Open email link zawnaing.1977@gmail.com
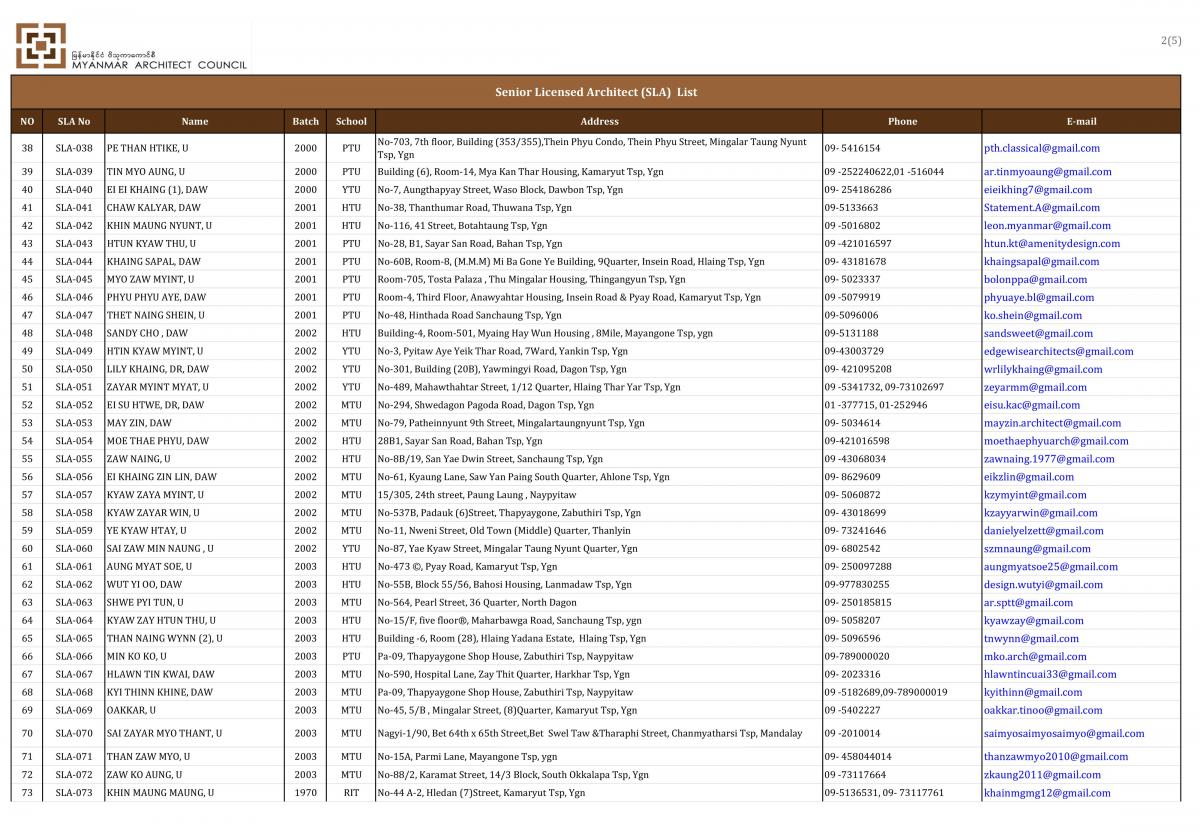This screenshot has width=1200, height=833. click(x=1048, y=459)
